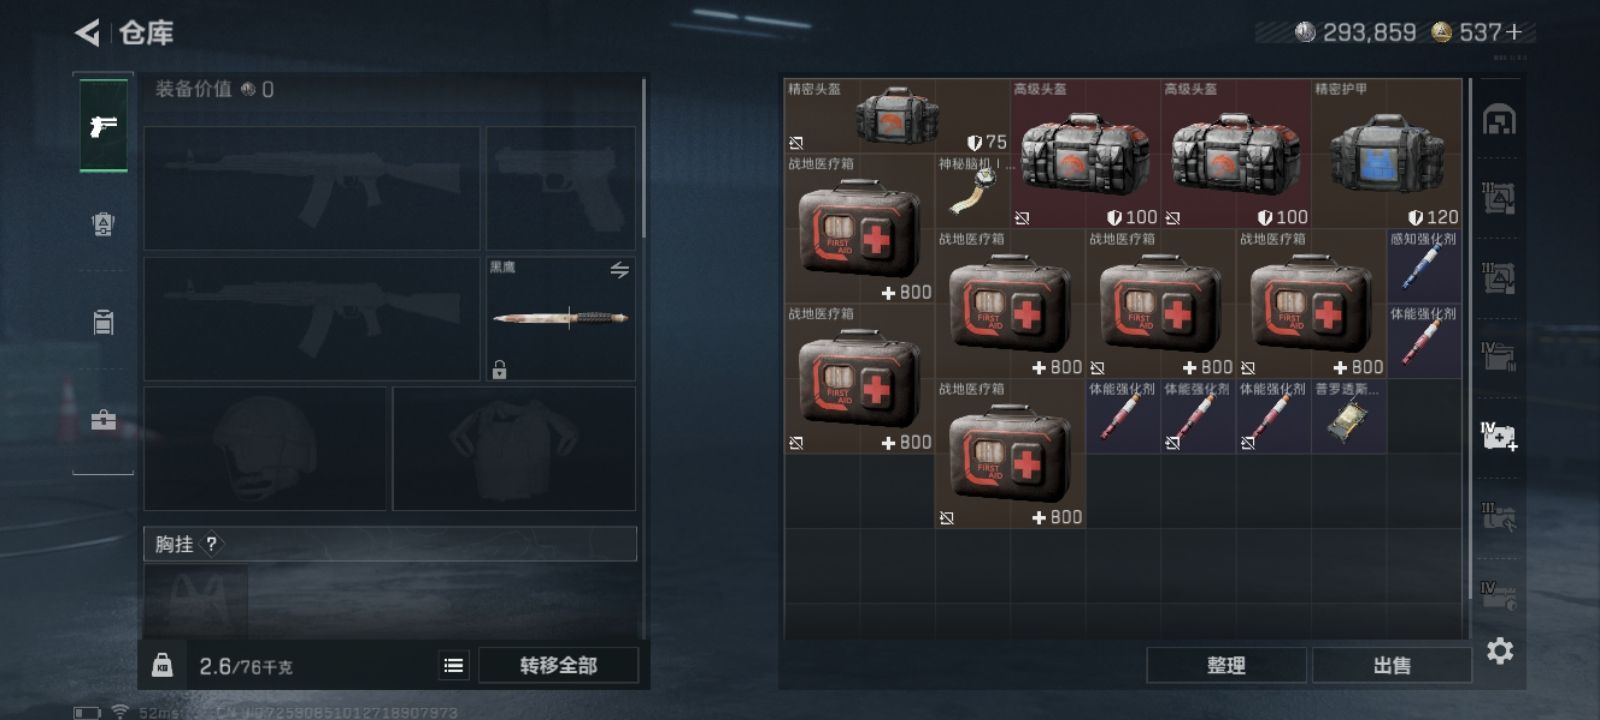This screenshot has height=720, width=1600.
Task: Toggle the list view icon beside 转移全部
Action: click(454, 665)
